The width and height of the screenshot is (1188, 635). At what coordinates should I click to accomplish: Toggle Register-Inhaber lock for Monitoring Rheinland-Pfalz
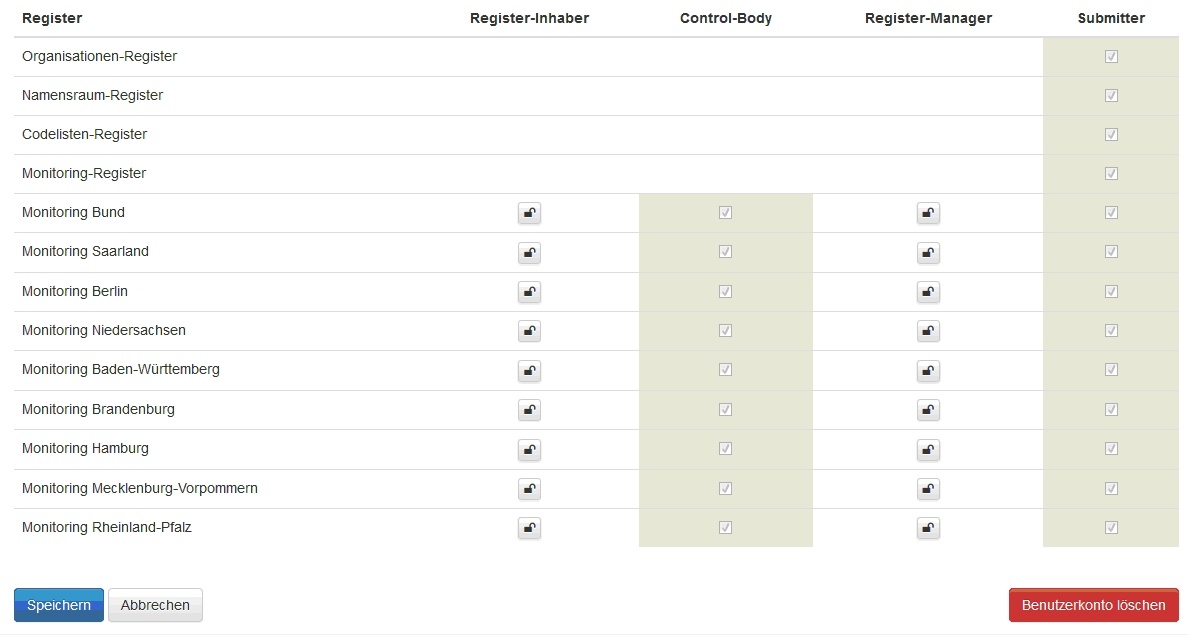click(529, 528)
